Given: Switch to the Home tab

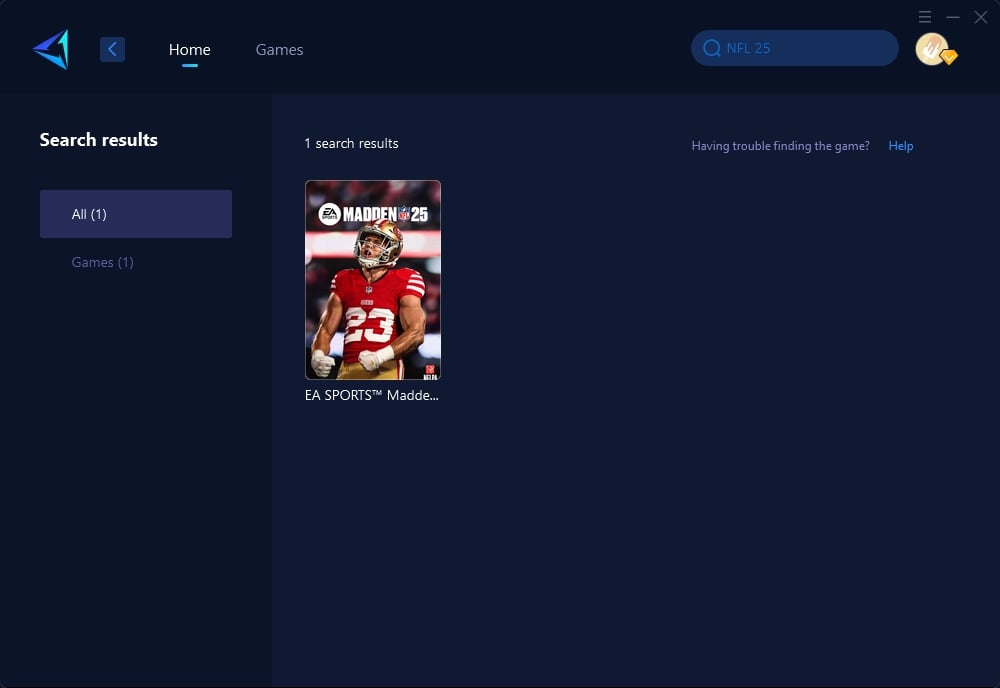Looking at the screenshot, I should coord(189,49).
